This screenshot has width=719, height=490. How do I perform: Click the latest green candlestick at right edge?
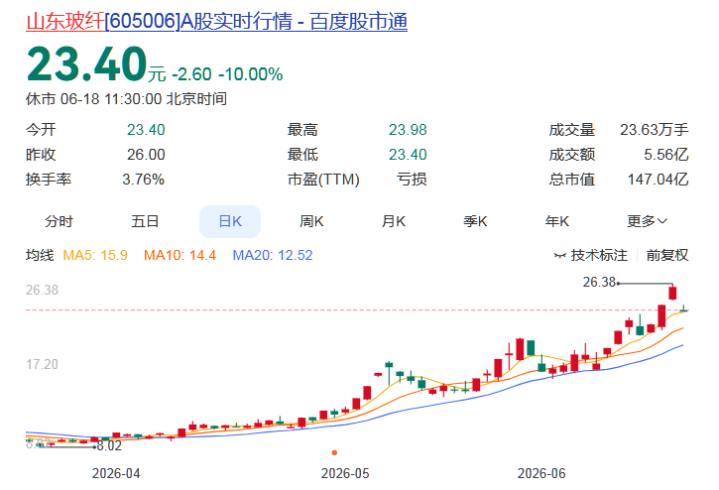683,309
